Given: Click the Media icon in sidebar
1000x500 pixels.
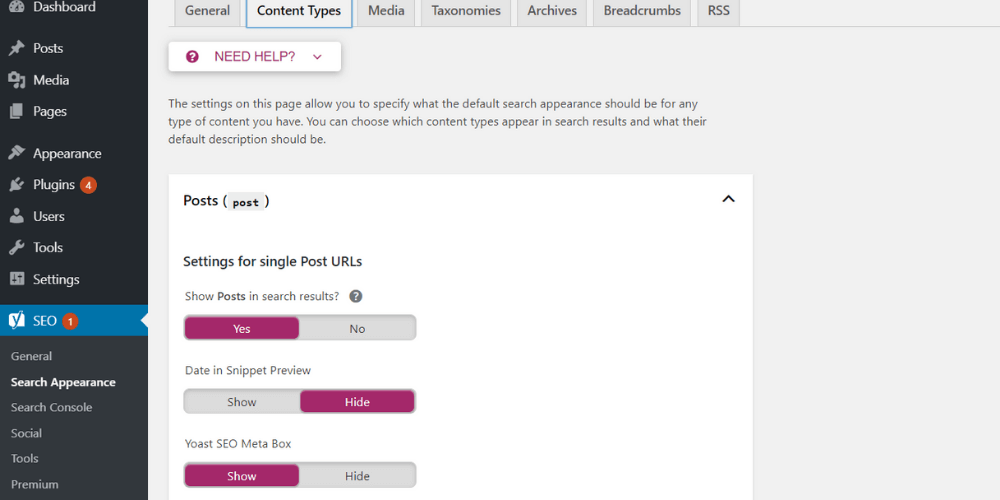Looking at the screenshot, I should coord(16,80).
